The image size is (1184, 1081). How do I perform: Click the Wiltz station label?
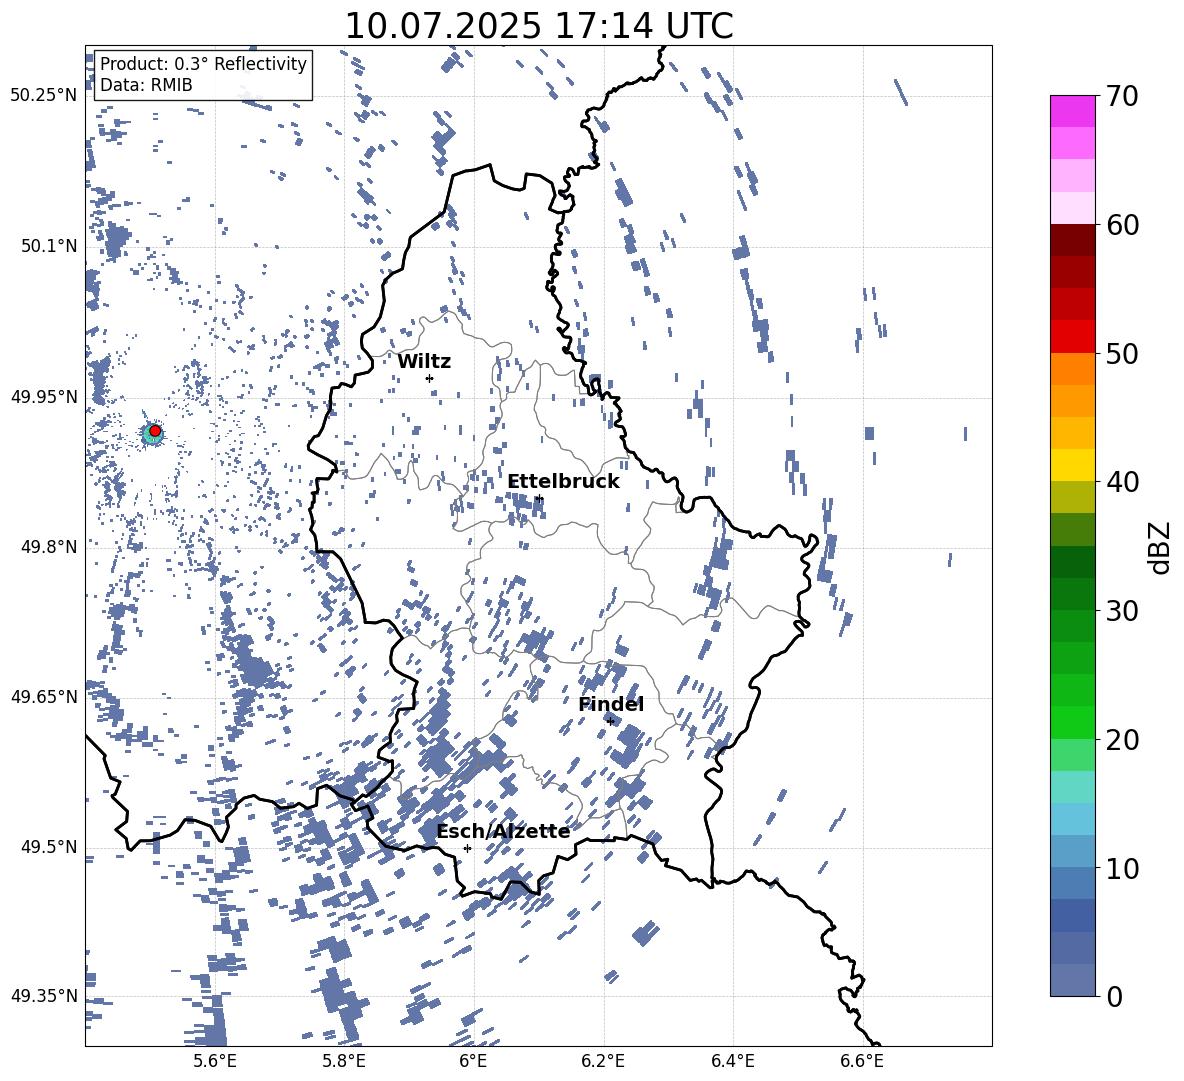coord(424,362)
